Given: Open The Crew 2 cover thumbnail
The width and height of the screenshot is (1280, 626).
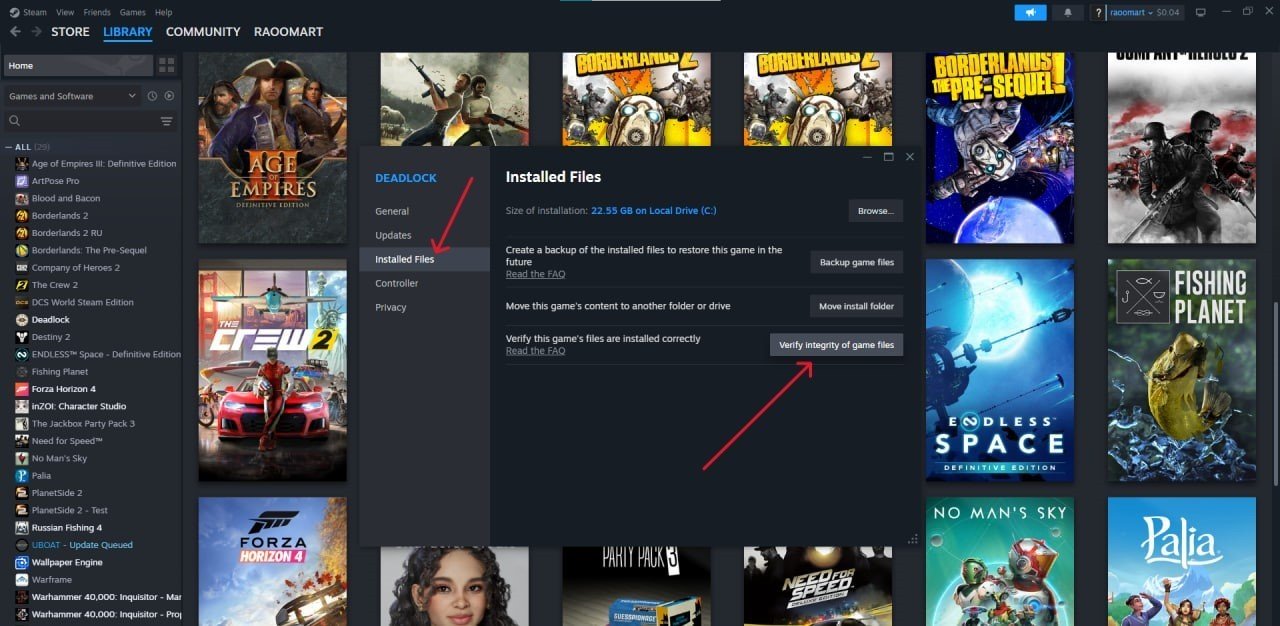Looking at the screenshot, I should [273, 370].
